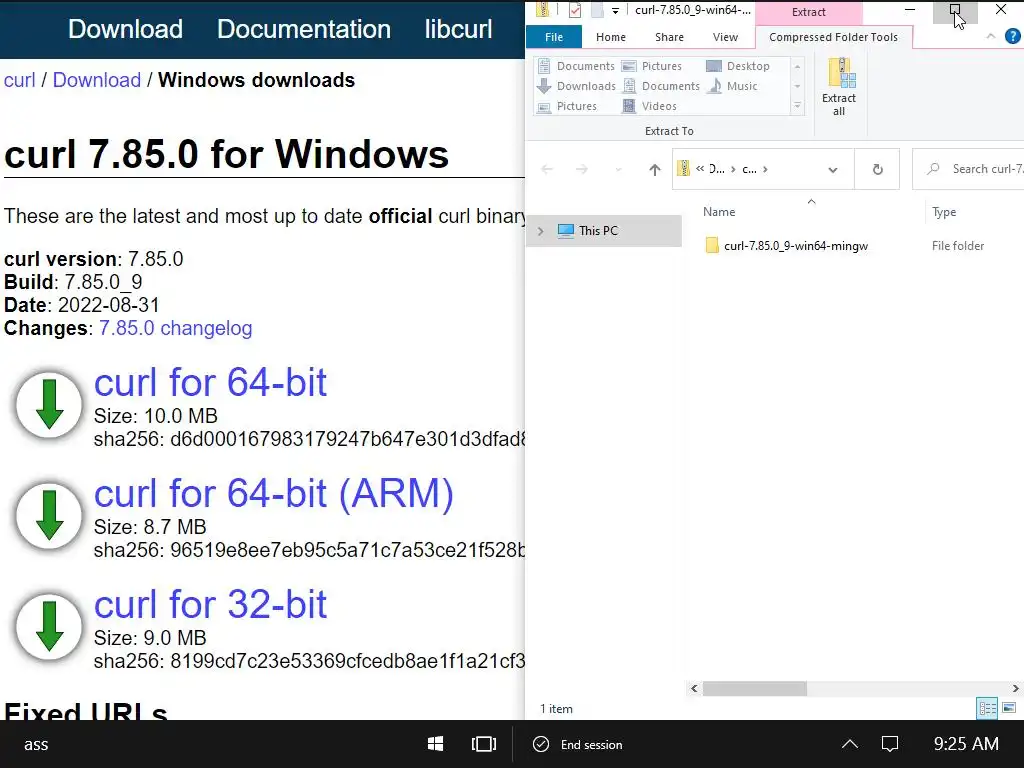
Task: Open the 'curl for 32-bit' link
Action: tap(210, 604)
